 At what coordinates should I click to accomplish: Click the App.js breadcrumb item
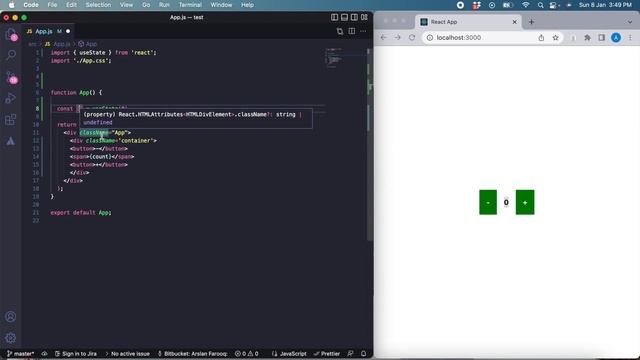coord(58,44)
